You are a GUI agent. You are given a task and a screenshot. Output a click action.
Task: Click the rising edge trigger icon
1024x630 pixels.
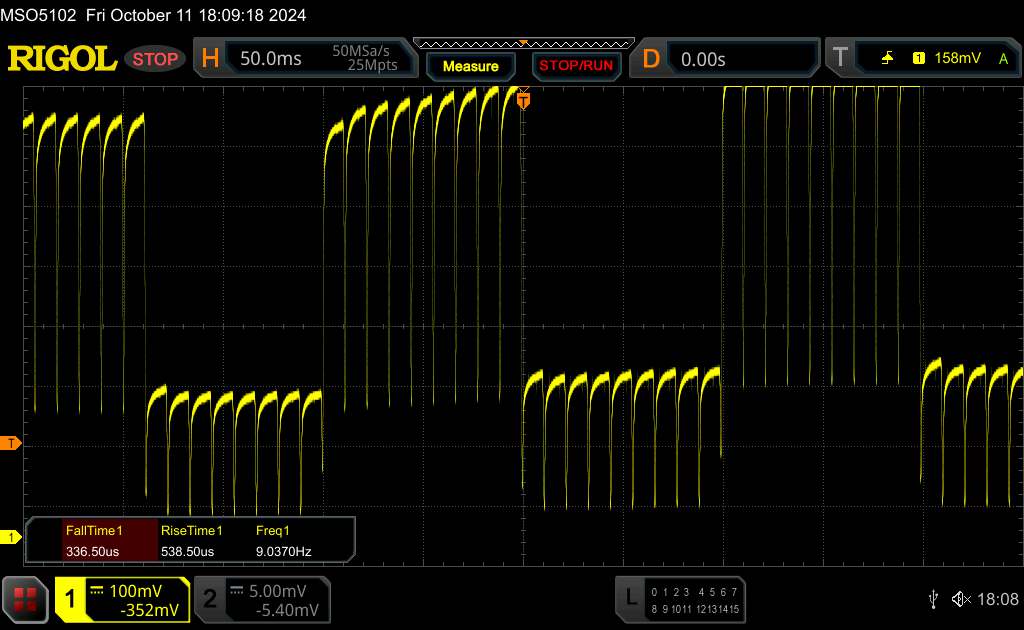[x=887, y=58]
